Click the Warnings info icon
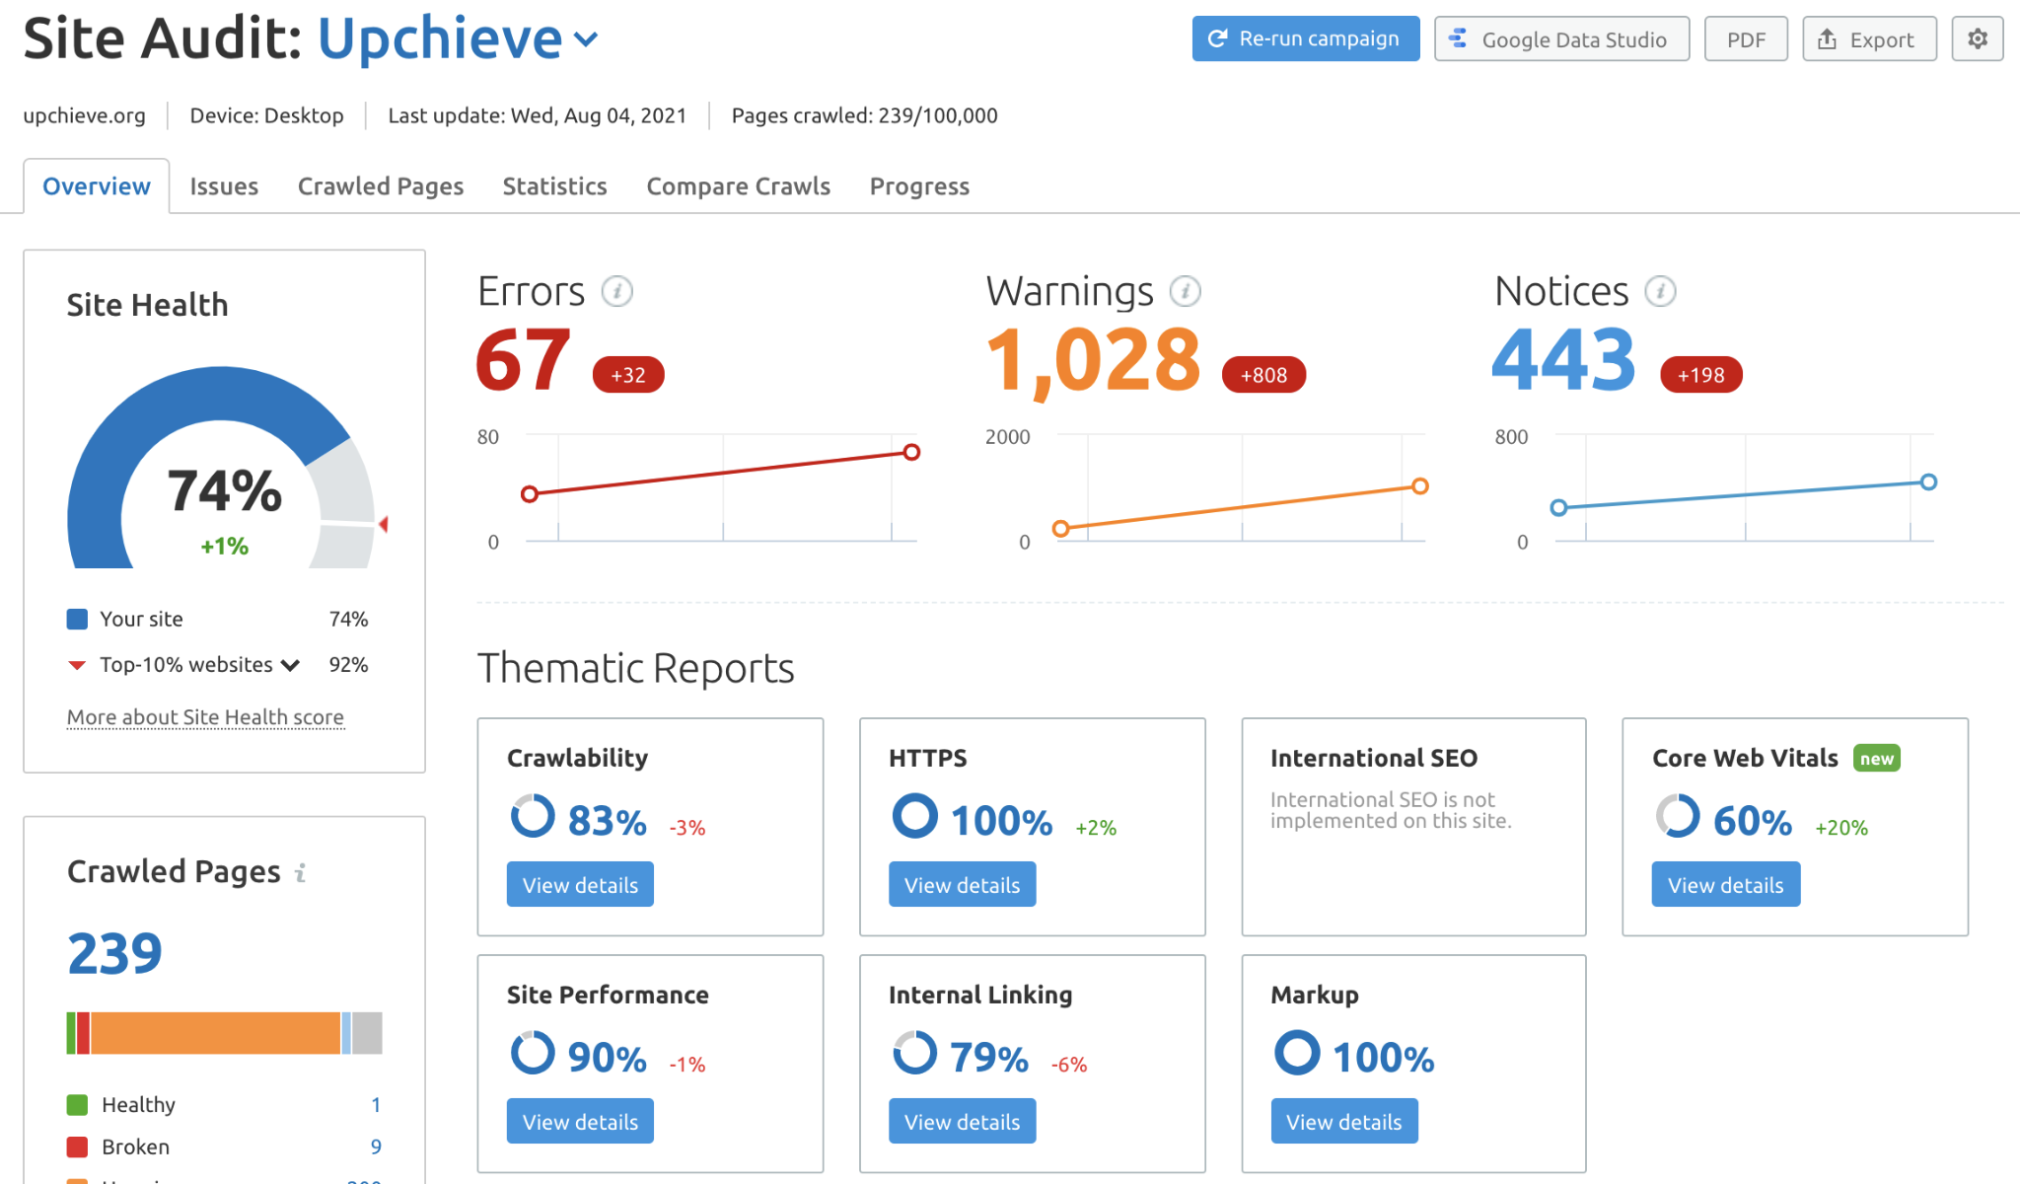 1185,291
